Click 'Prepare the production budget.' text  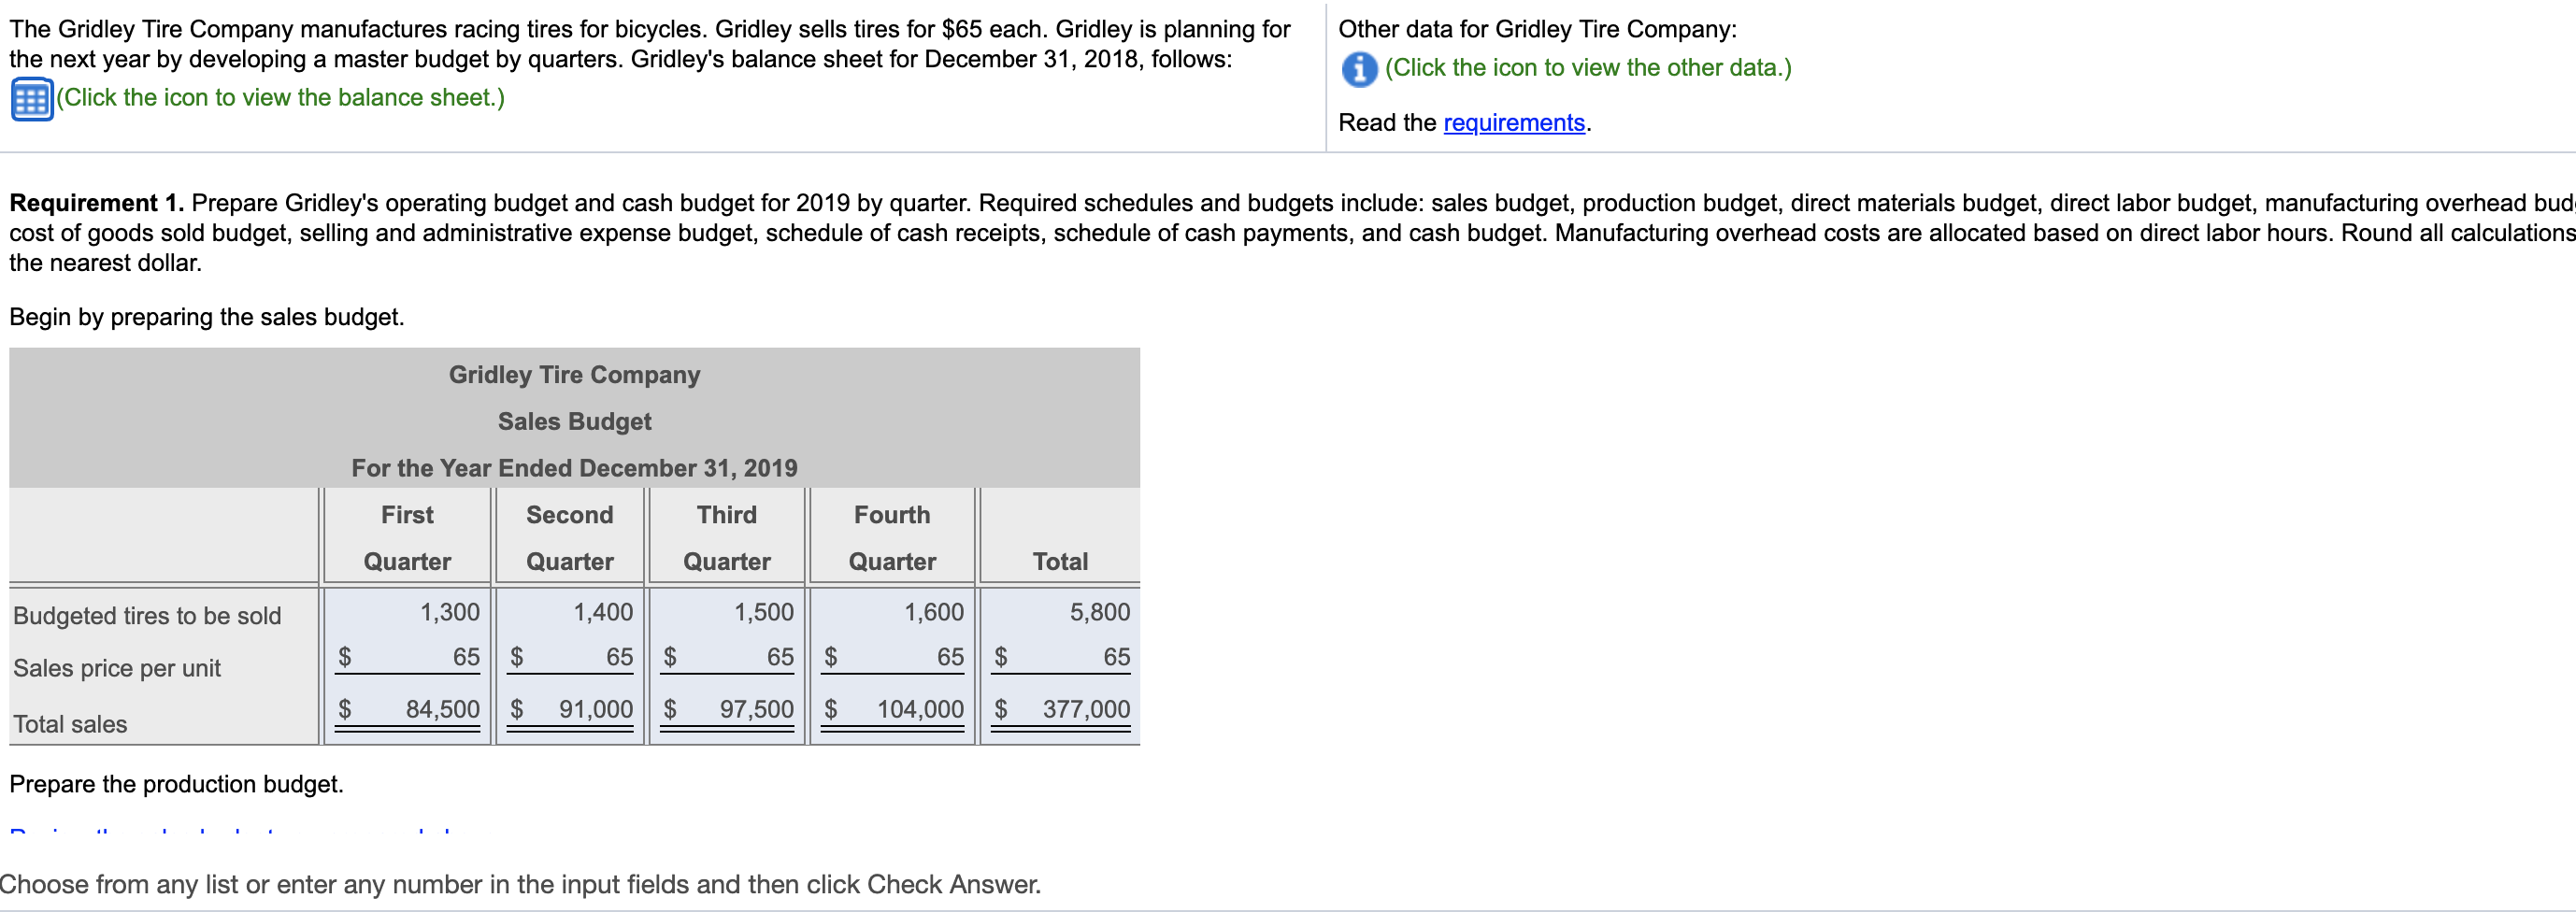[x=176, y=784]
